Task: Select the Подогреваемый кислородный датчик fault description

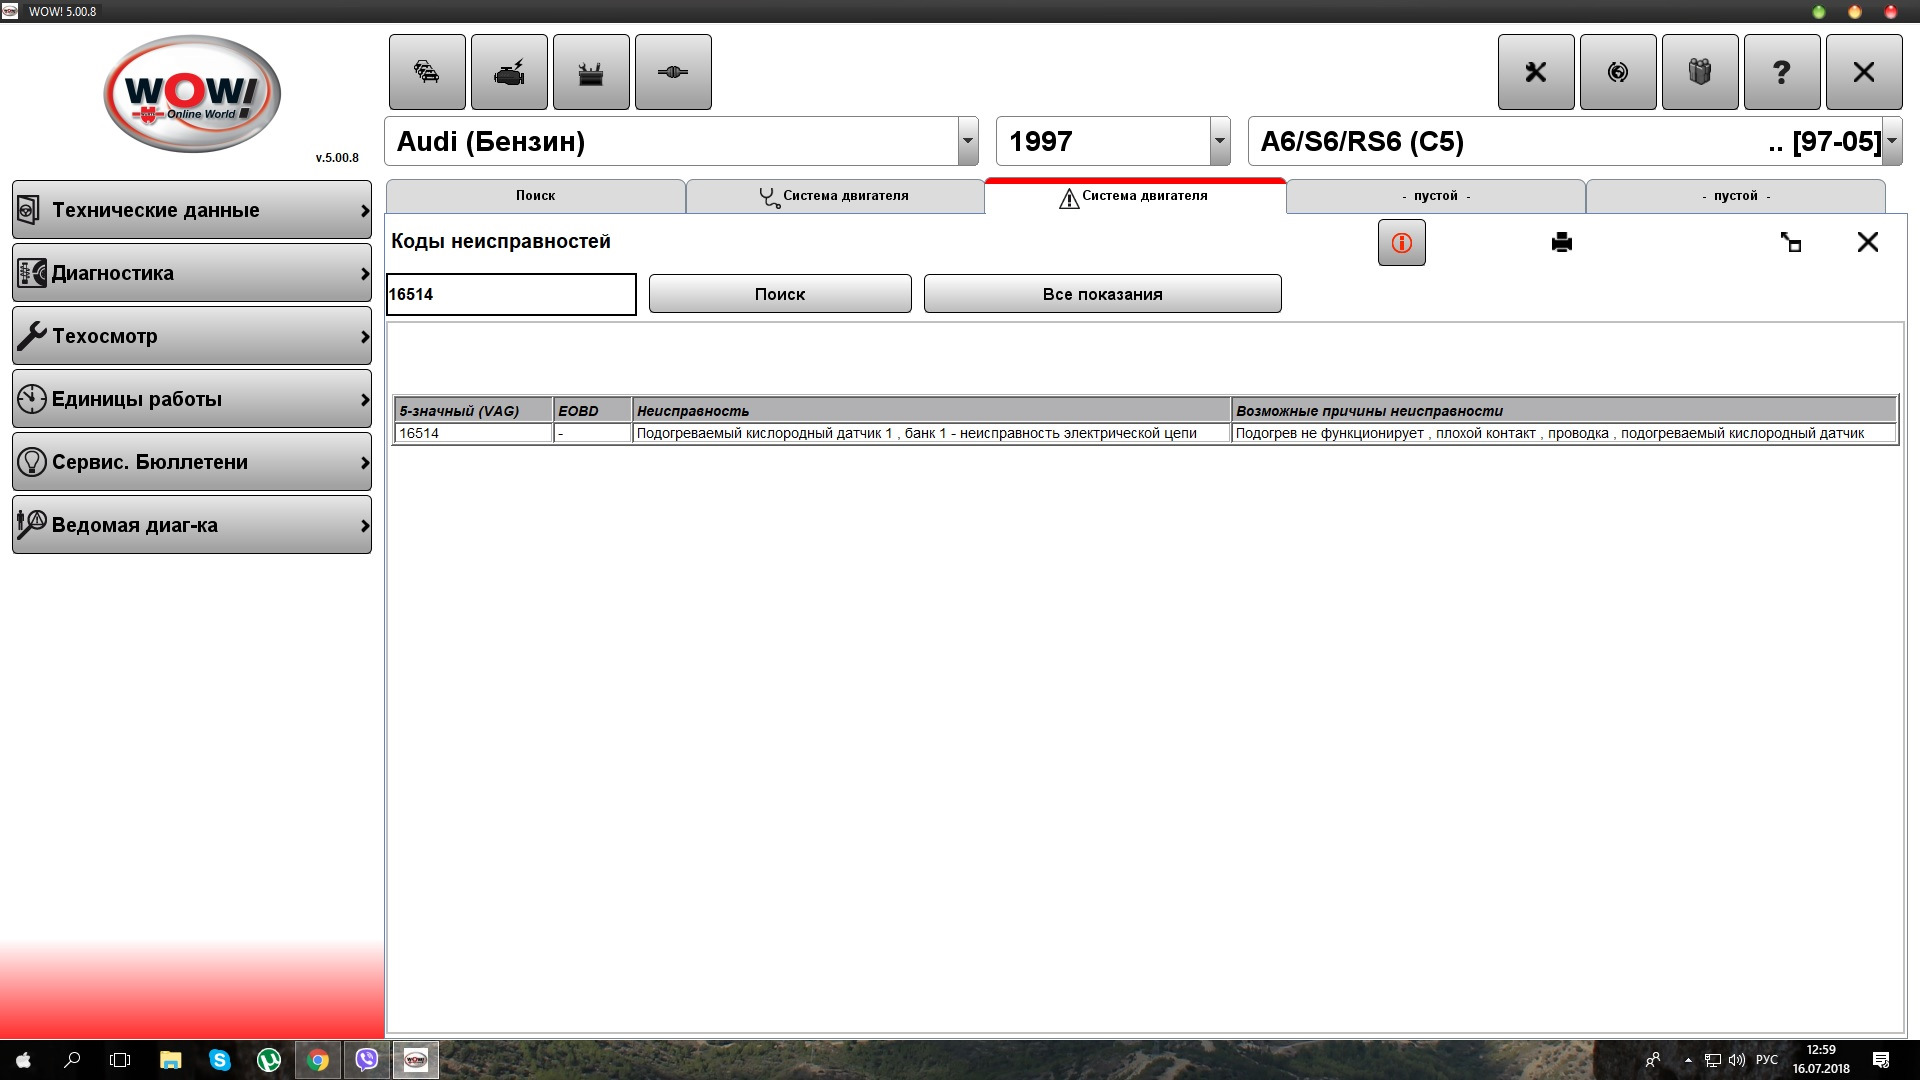Action: (931, 433)
